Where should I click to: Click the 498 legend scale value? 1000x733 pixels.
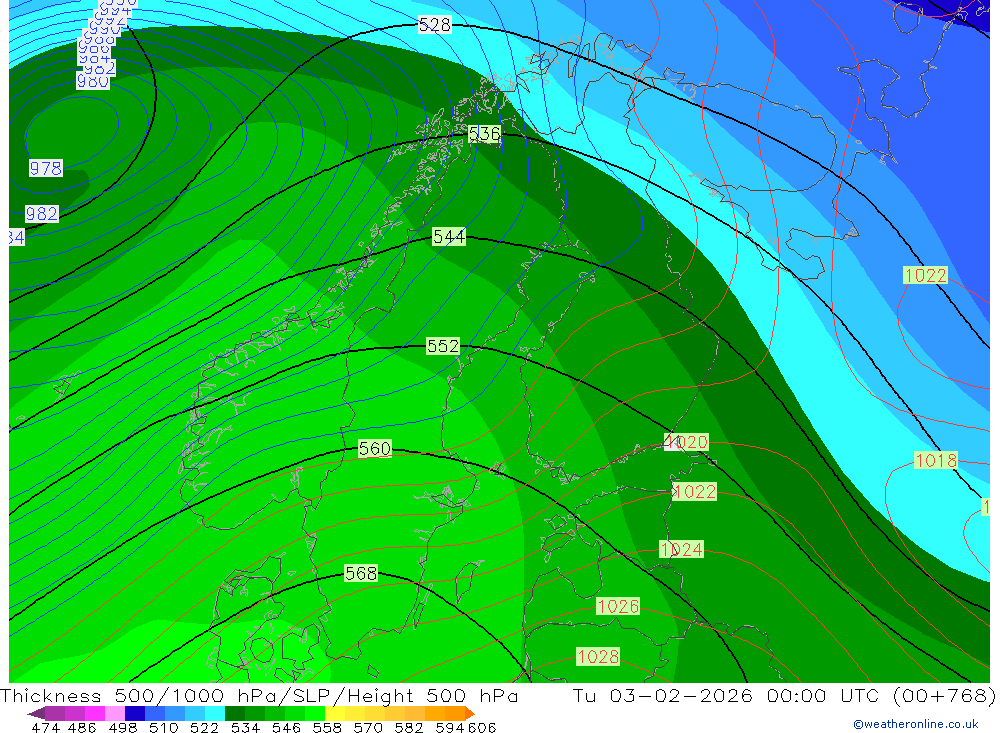coord(123,727)
